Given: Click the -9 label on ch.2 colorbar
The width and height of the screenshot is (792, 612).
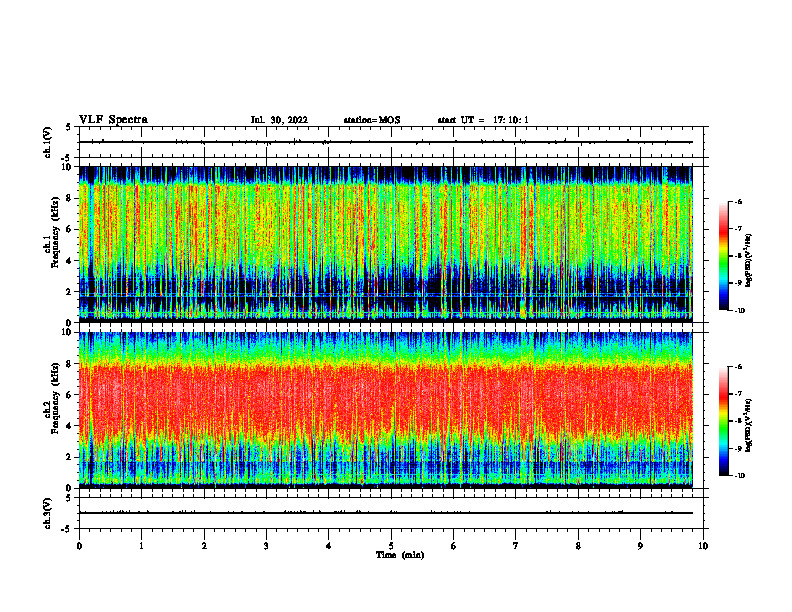Looking at the screenshot, I should pyautogui.click(x=738, y=448).
